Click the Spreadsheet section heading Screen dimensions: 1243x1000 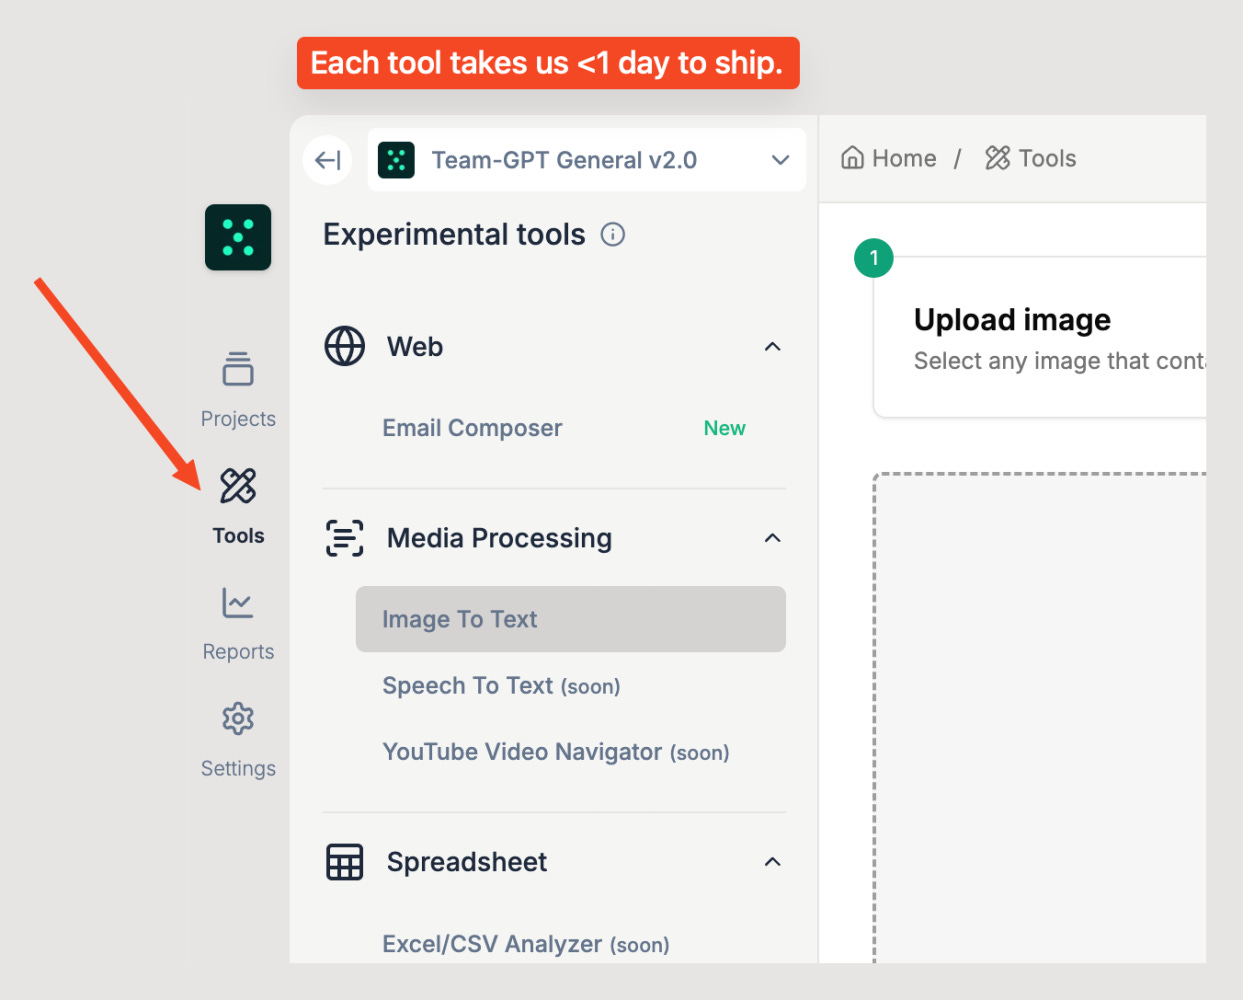467,862
